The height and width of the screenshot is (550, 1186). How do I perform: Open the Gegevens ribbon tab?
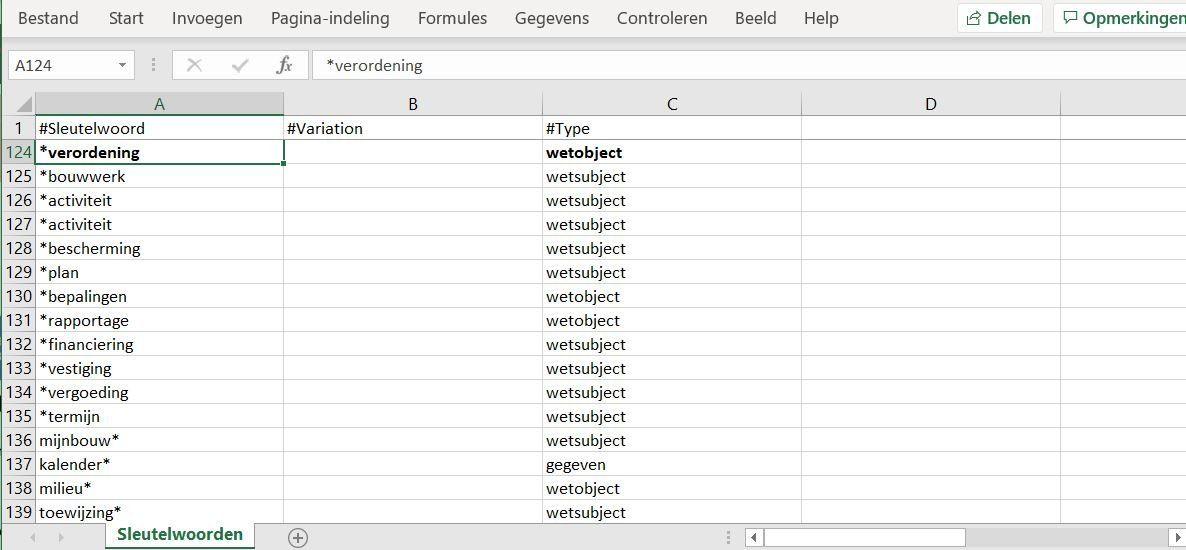coord(552,18)
